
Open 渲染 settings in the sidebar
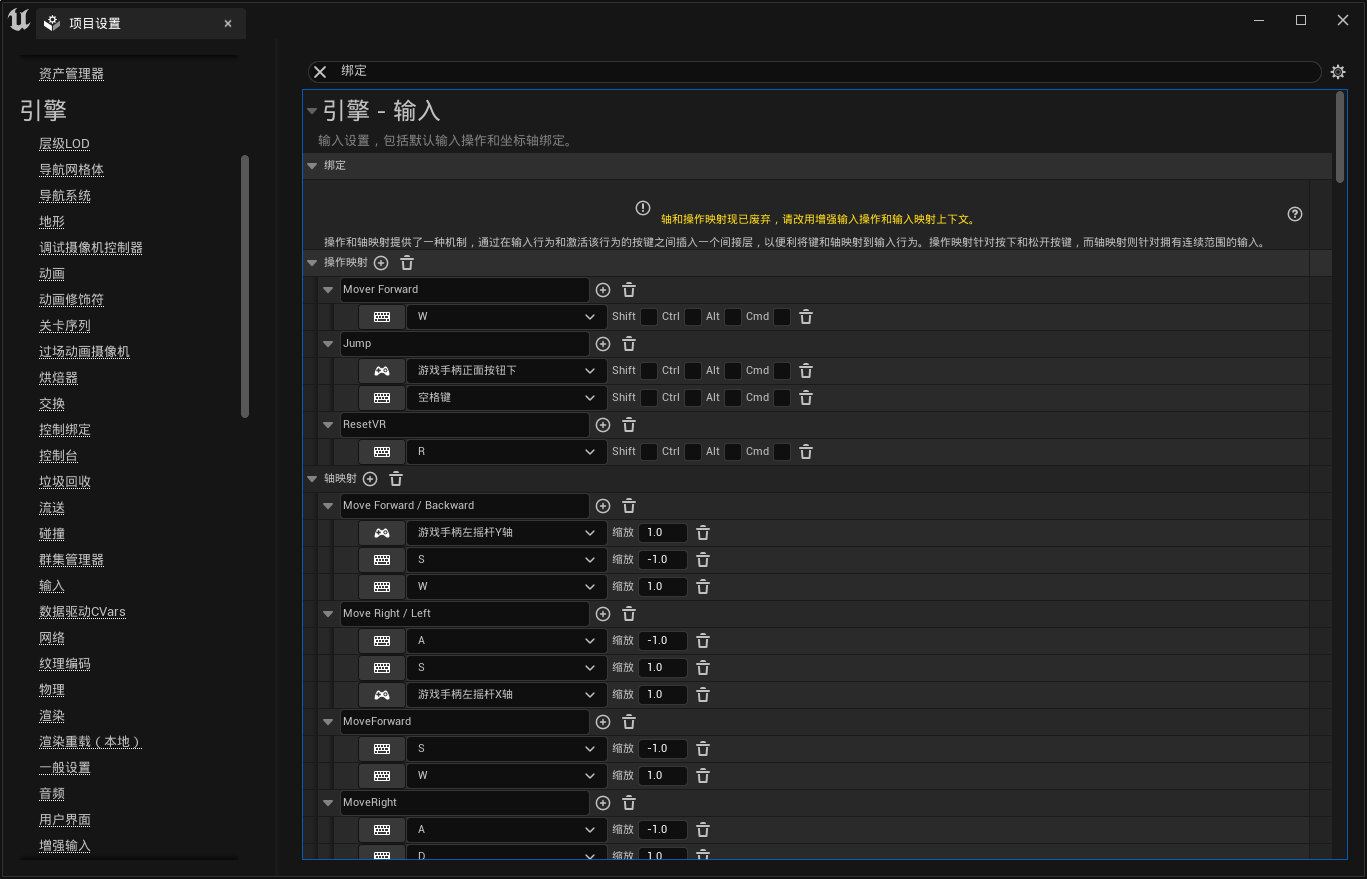tap(52, 716)
